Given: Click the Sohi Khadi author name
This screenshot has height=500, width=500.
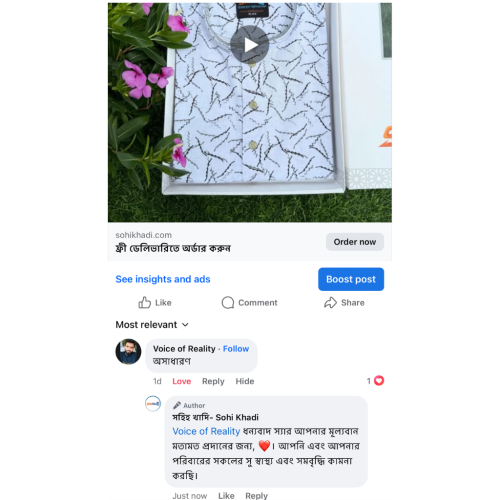Looking at the screenshot, I should point(215,417).
